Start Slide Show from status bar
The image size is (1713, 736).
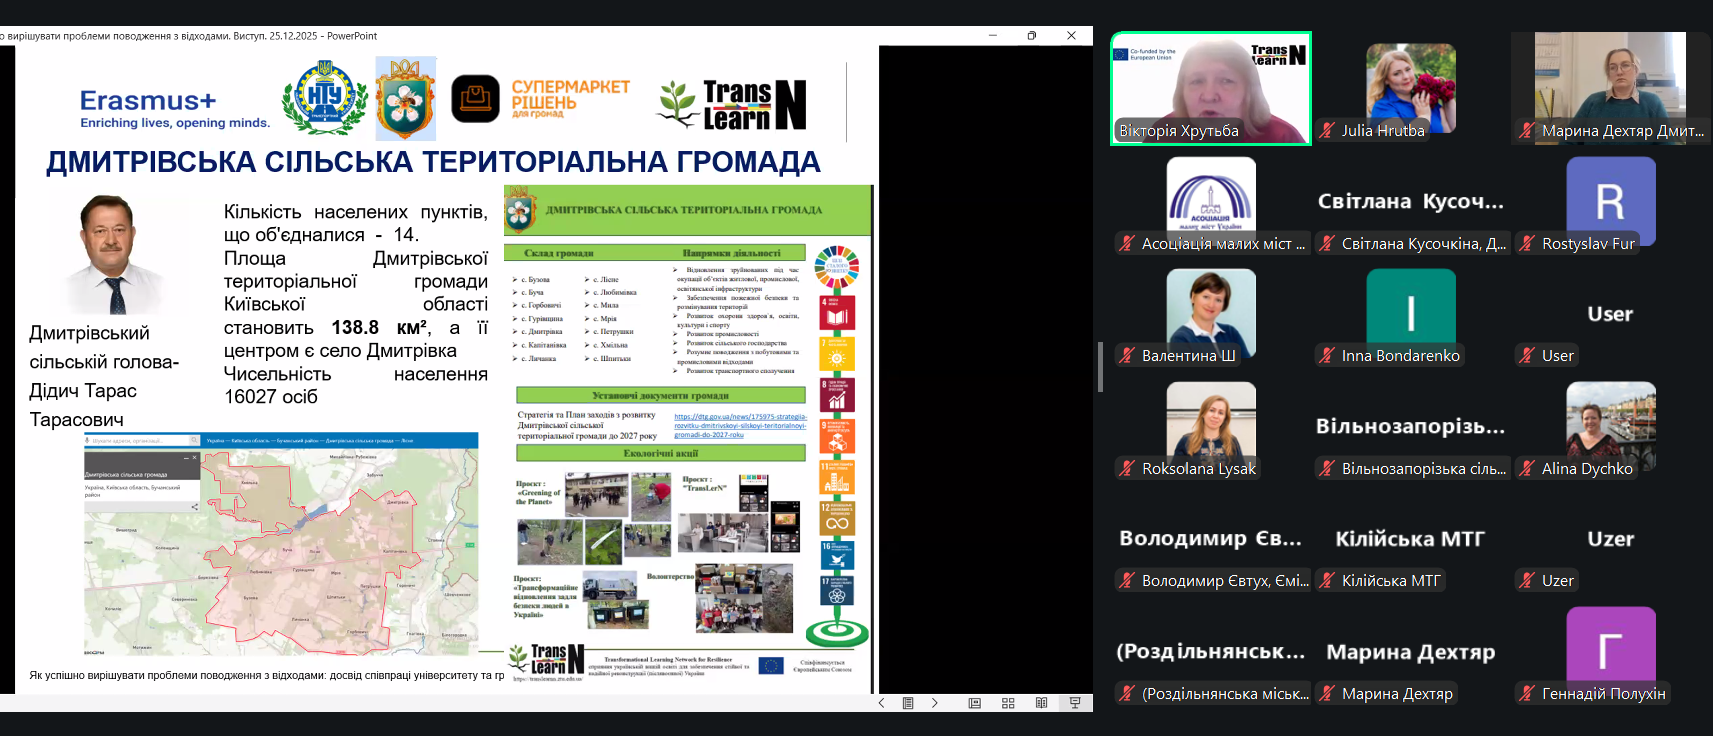point(1075,703)
